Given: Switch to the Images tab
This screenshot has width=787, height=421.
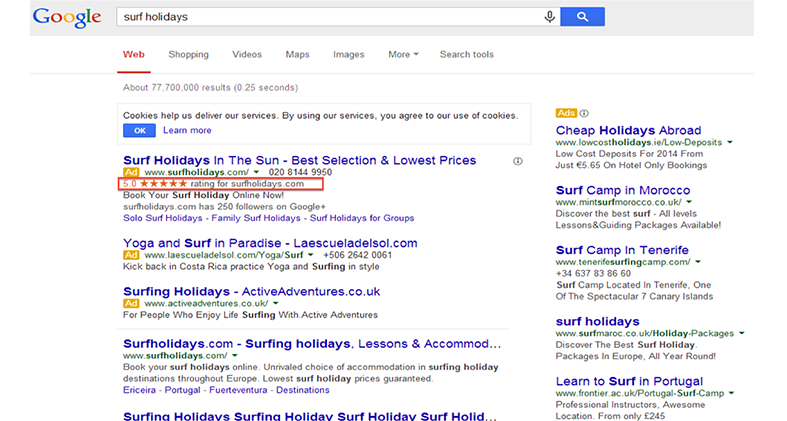Looking at the screenshot, I should [349, 55].
